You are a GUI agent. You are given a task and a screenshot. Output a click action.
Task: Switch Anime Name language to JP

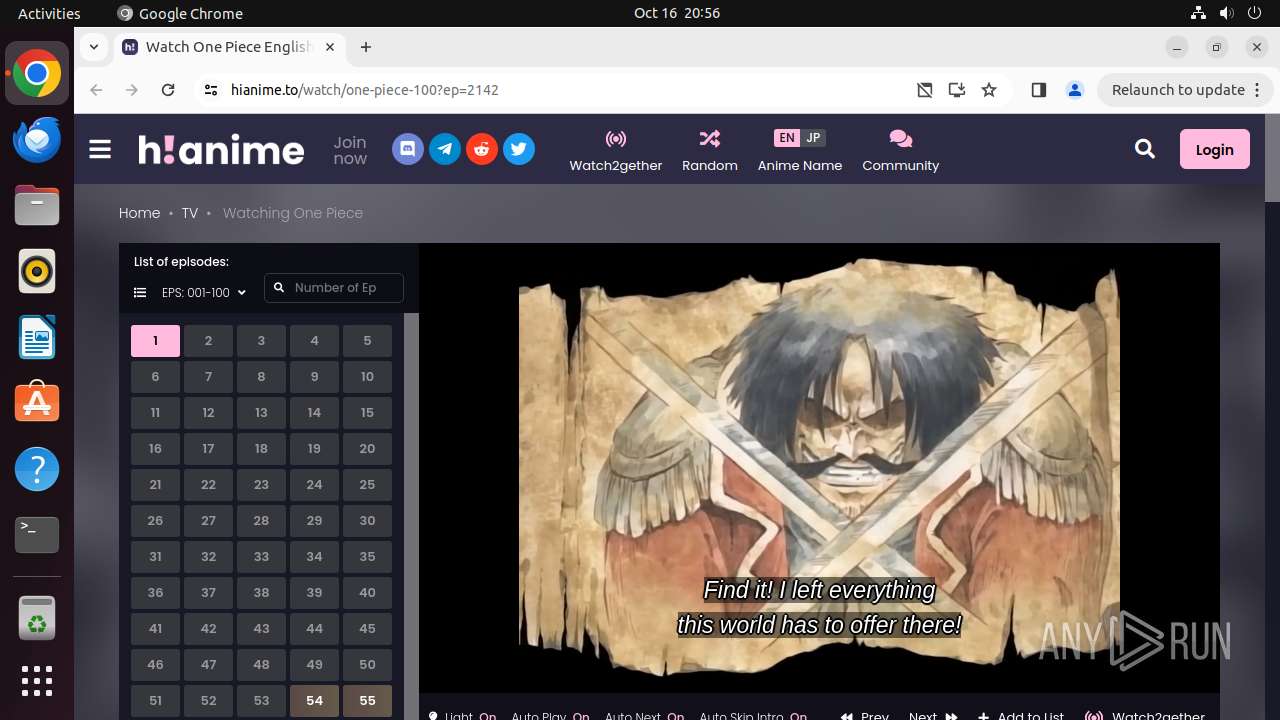point(813,138)
